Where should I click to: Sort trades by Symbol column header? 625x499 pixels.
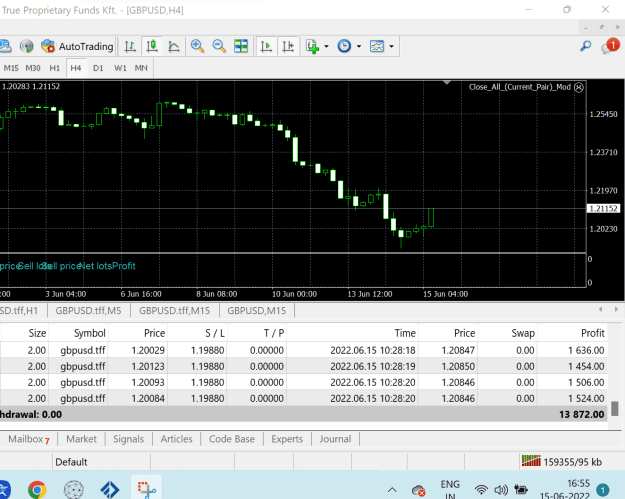coord(78,333)
